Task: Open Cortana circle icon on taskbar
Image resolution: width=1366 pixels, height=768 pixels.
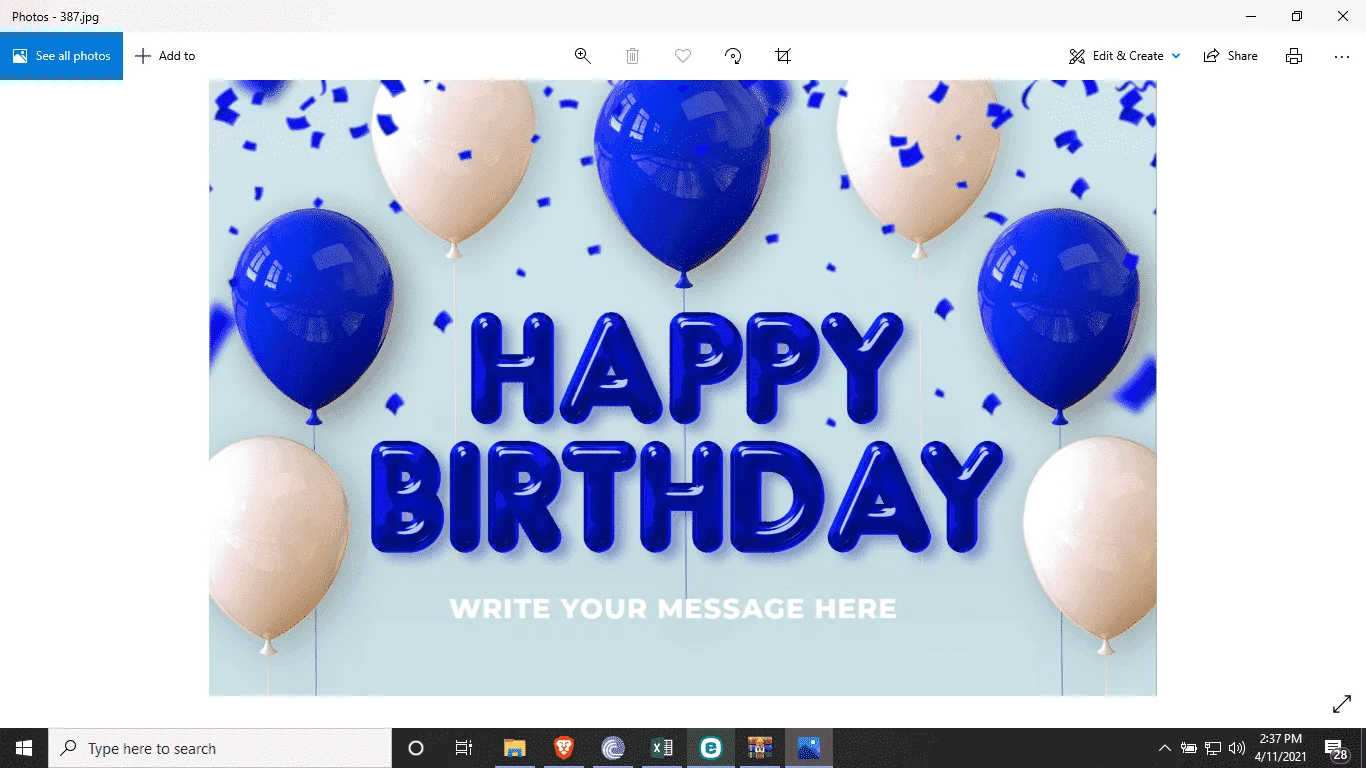Action: [x=416, y=748]
